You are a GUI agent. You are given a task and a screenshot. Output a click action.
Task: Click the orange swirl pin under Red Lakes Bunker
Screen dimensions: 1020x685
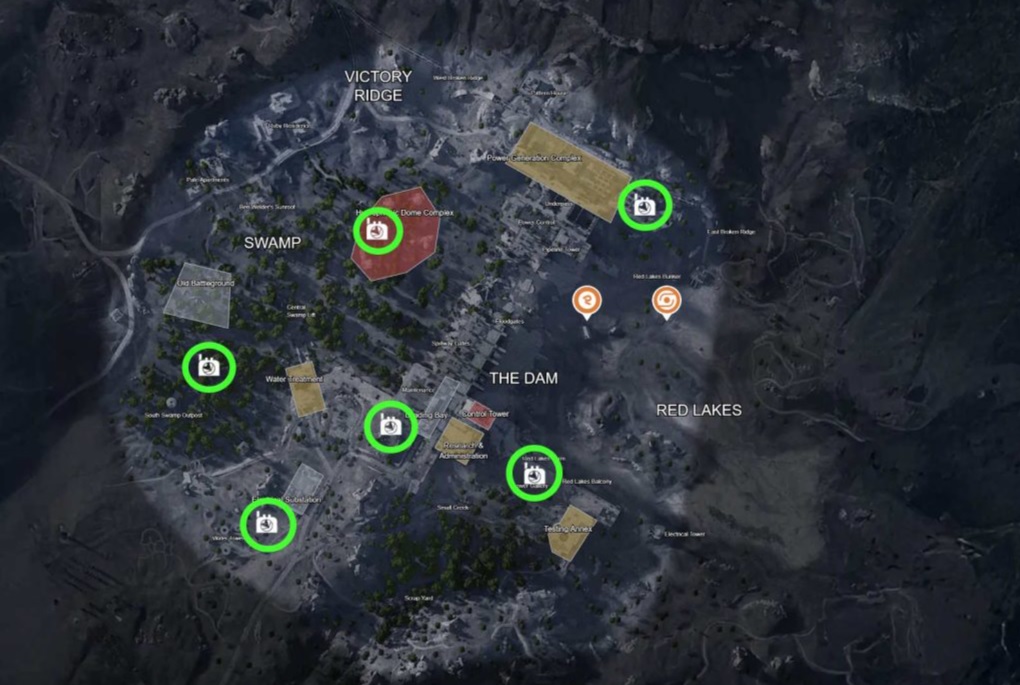[666, 302]
